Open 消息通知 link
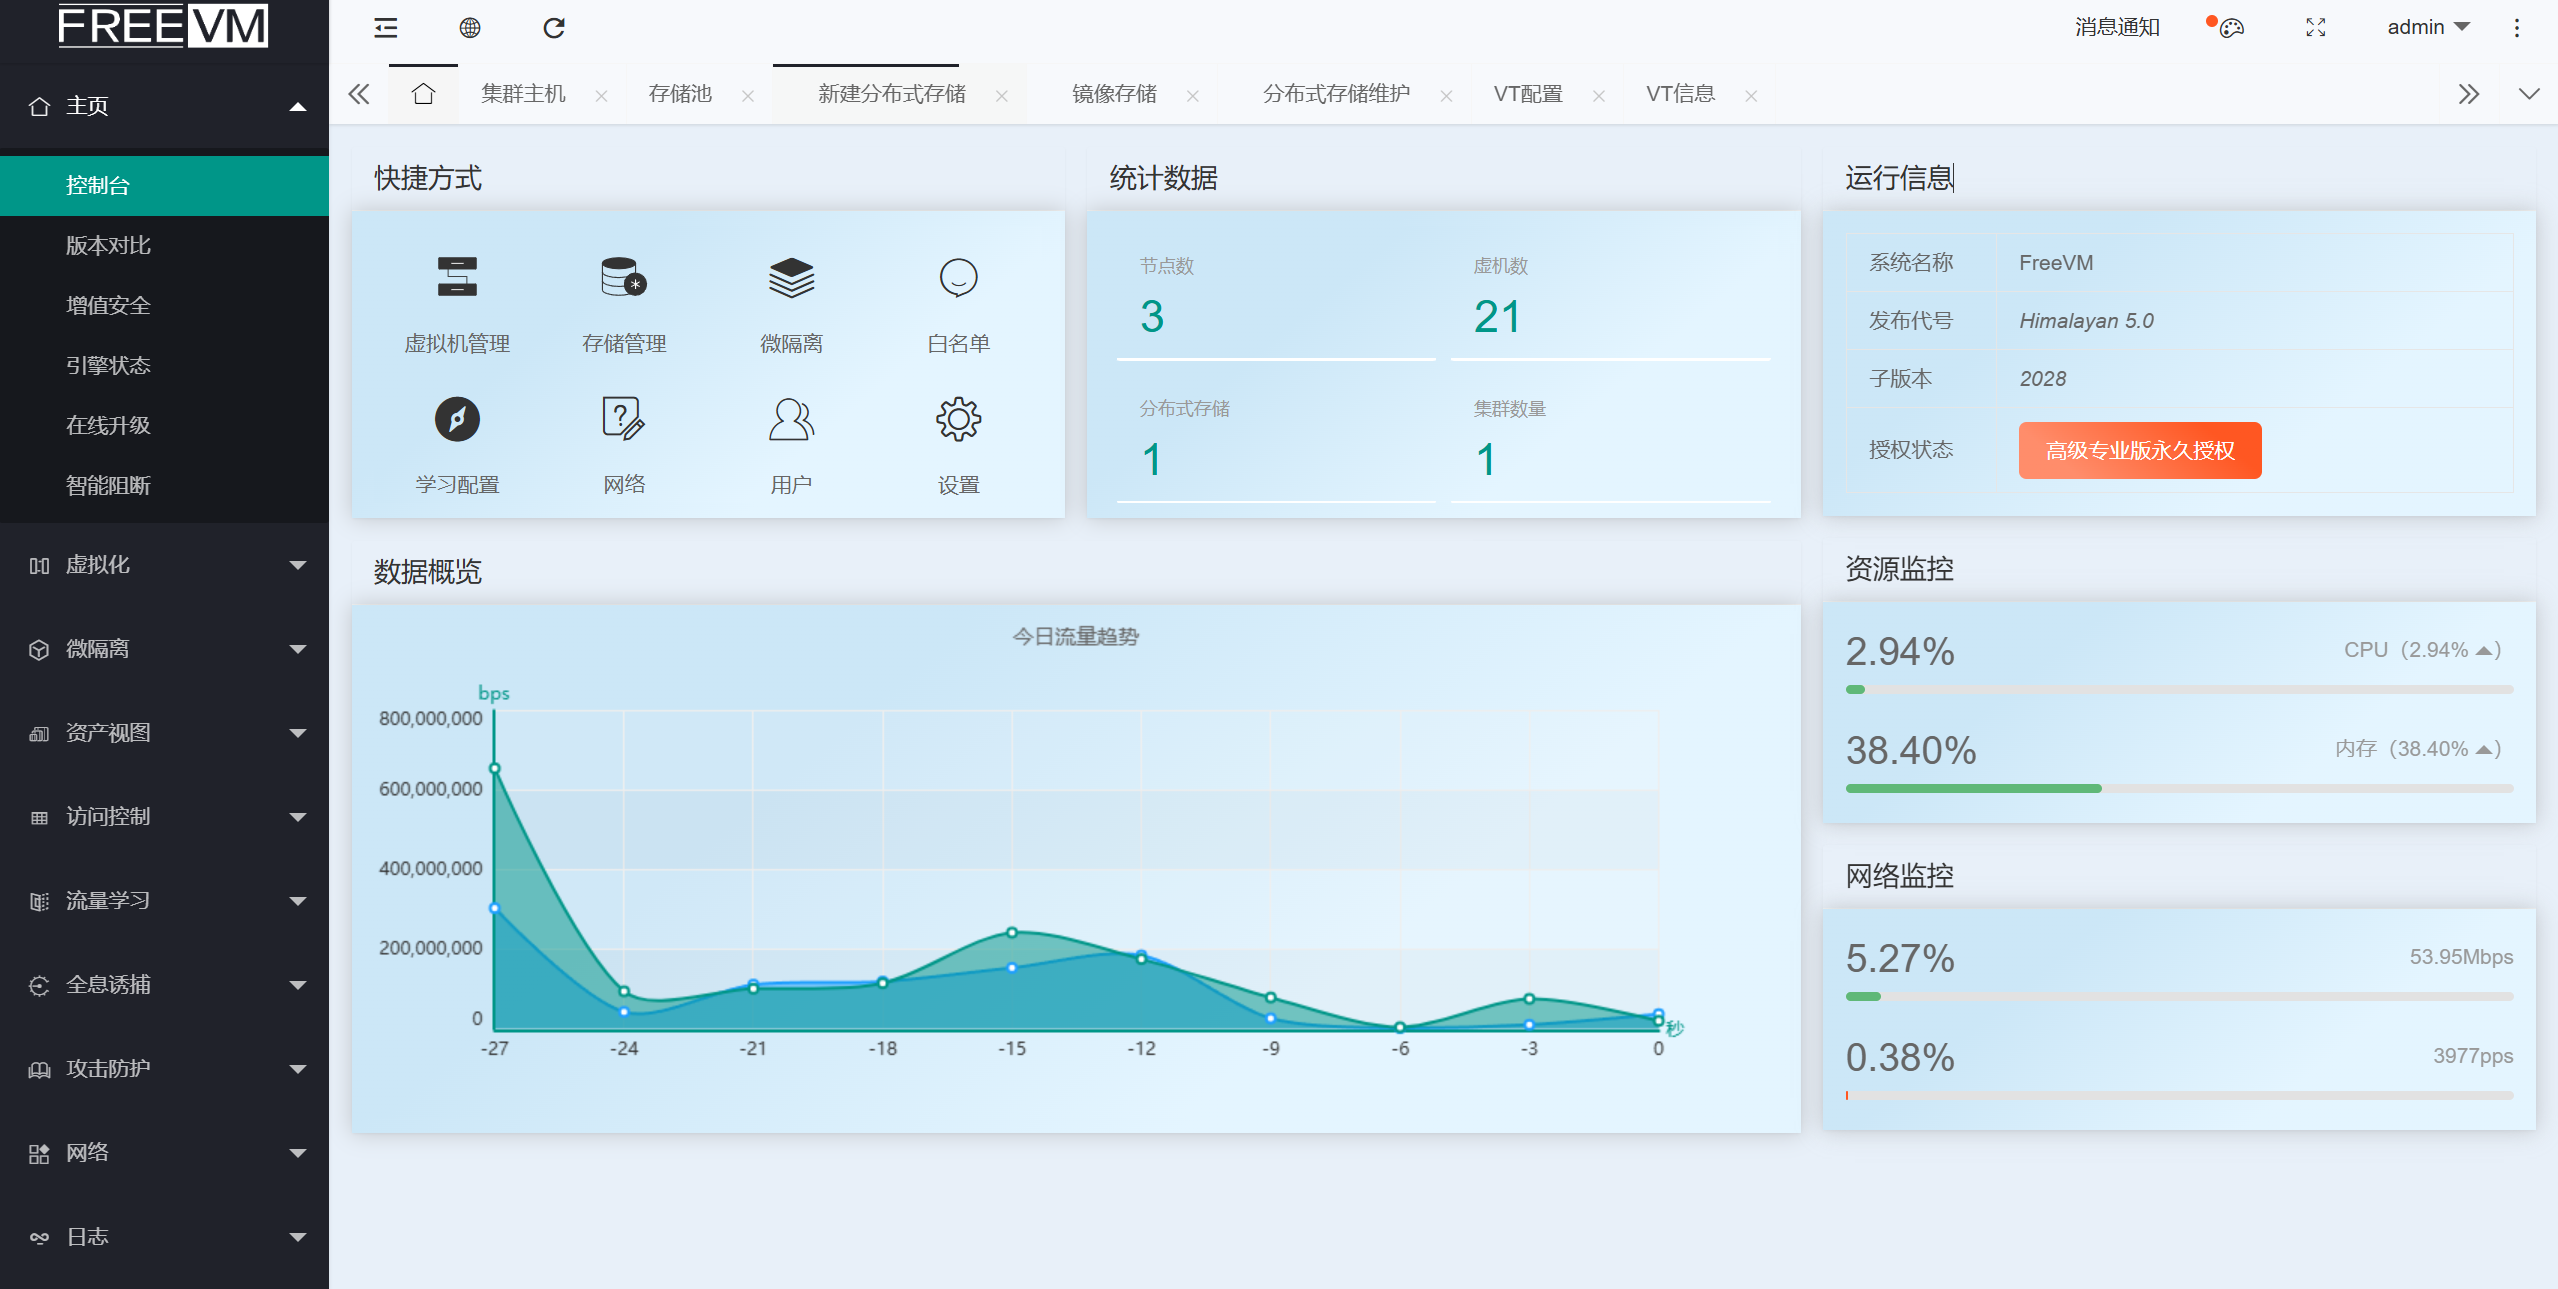Screen dimensions: 2558x1289 click(x=2116, y=27)
